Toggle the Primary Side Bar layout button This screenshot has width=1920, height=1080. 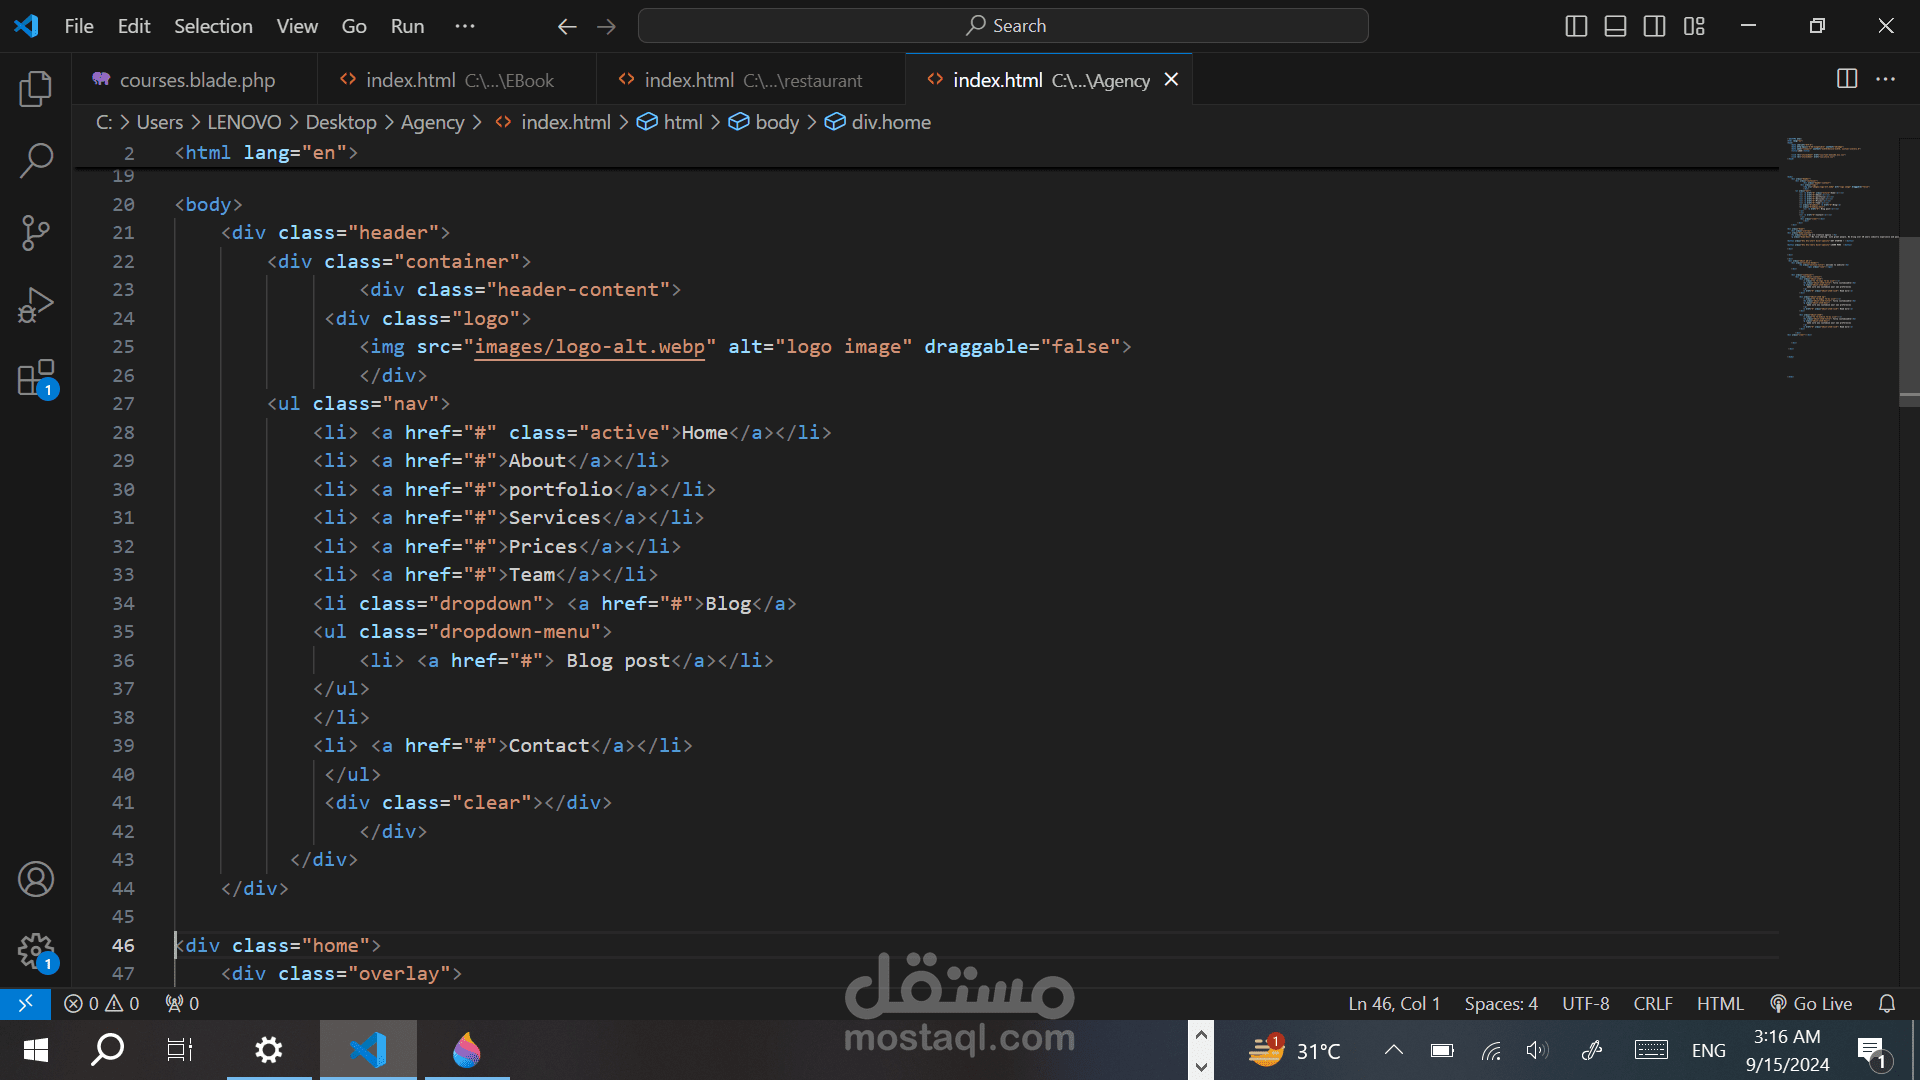[x=1576, y=26]
